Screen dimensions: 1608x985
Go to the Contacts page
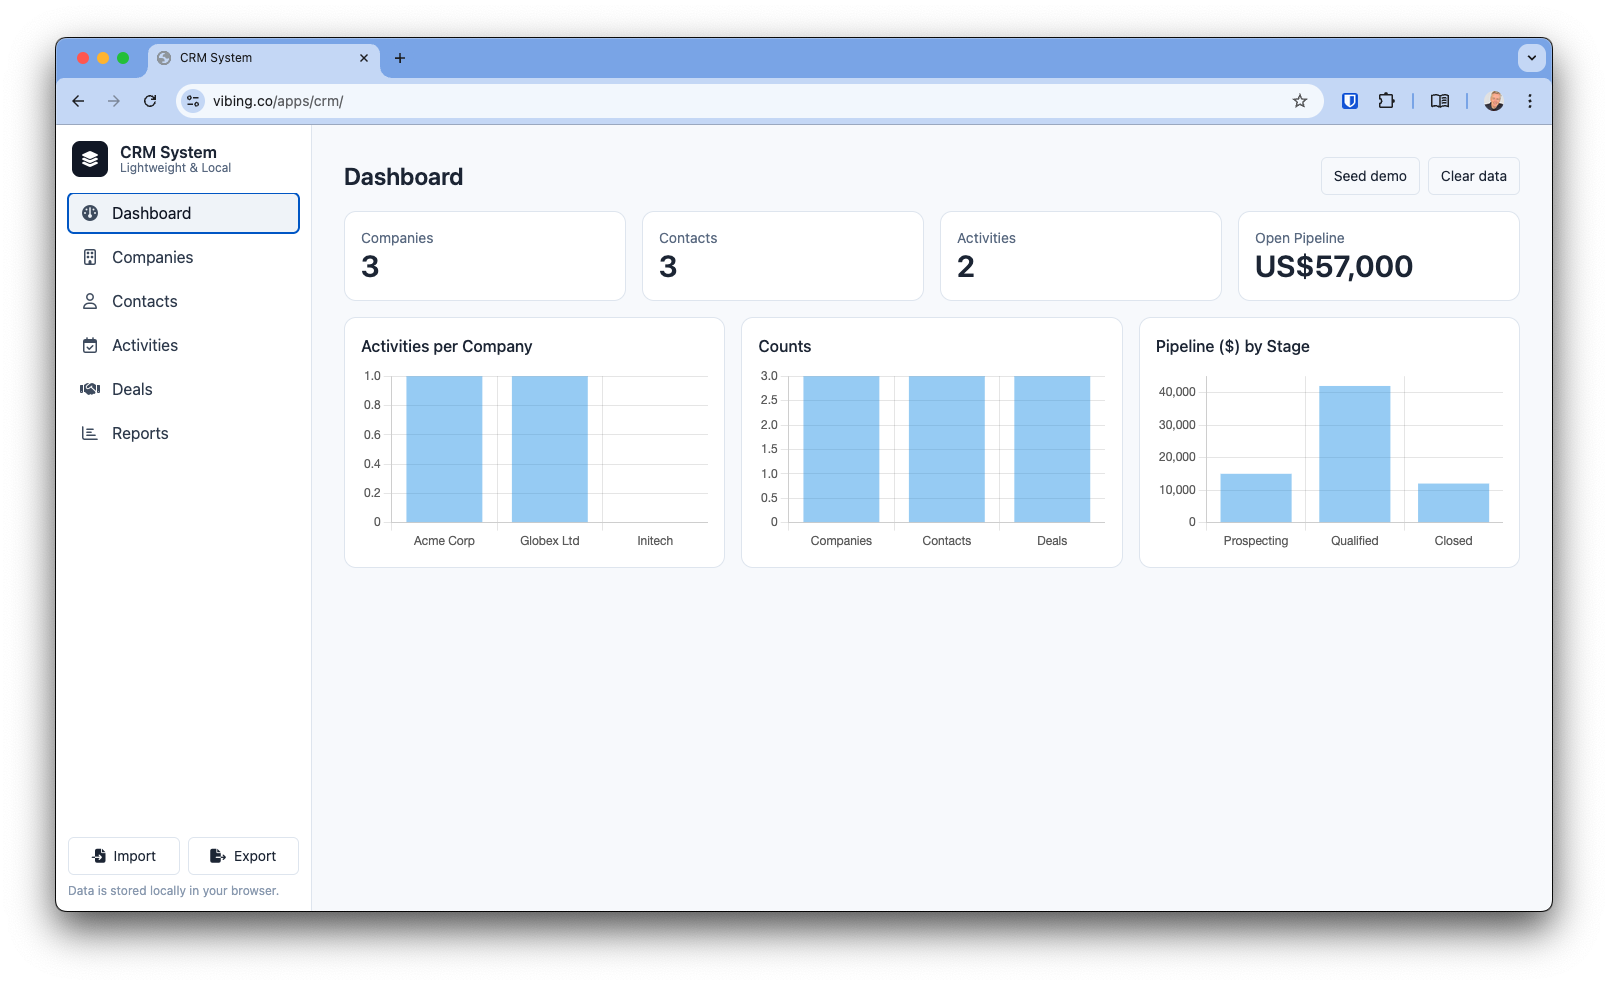click(144, 302)
